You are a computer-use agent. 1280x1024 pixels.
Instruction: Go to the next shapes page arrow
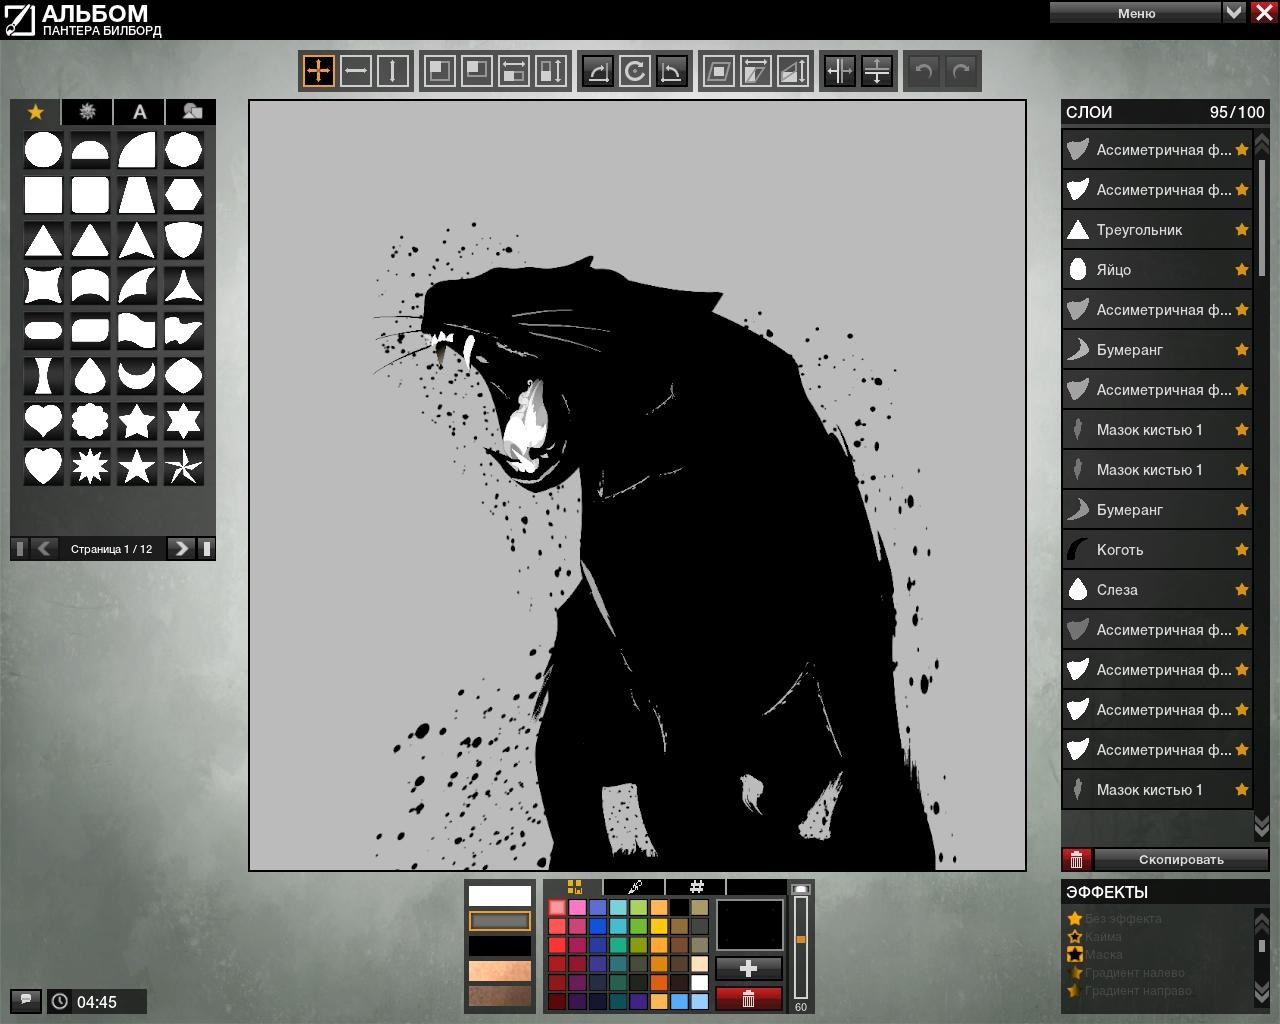point(180,548)
